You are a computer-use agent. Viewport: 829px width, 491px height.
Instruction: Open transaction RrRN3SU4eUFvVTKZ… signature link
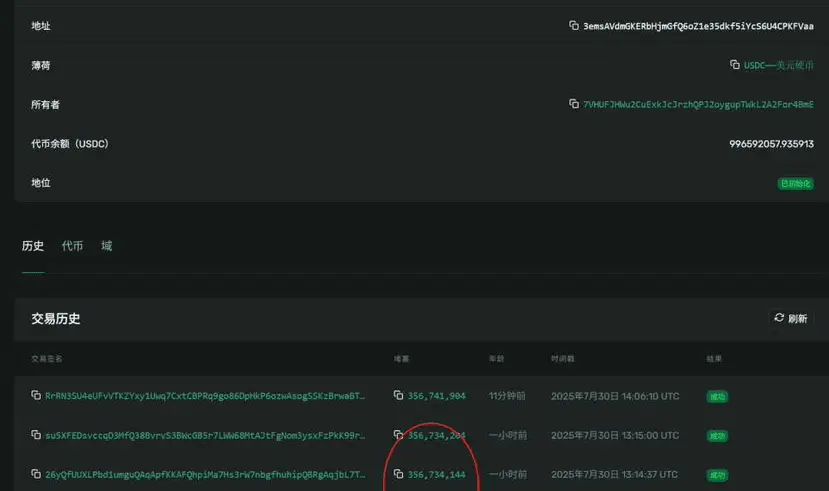(205, 396)
